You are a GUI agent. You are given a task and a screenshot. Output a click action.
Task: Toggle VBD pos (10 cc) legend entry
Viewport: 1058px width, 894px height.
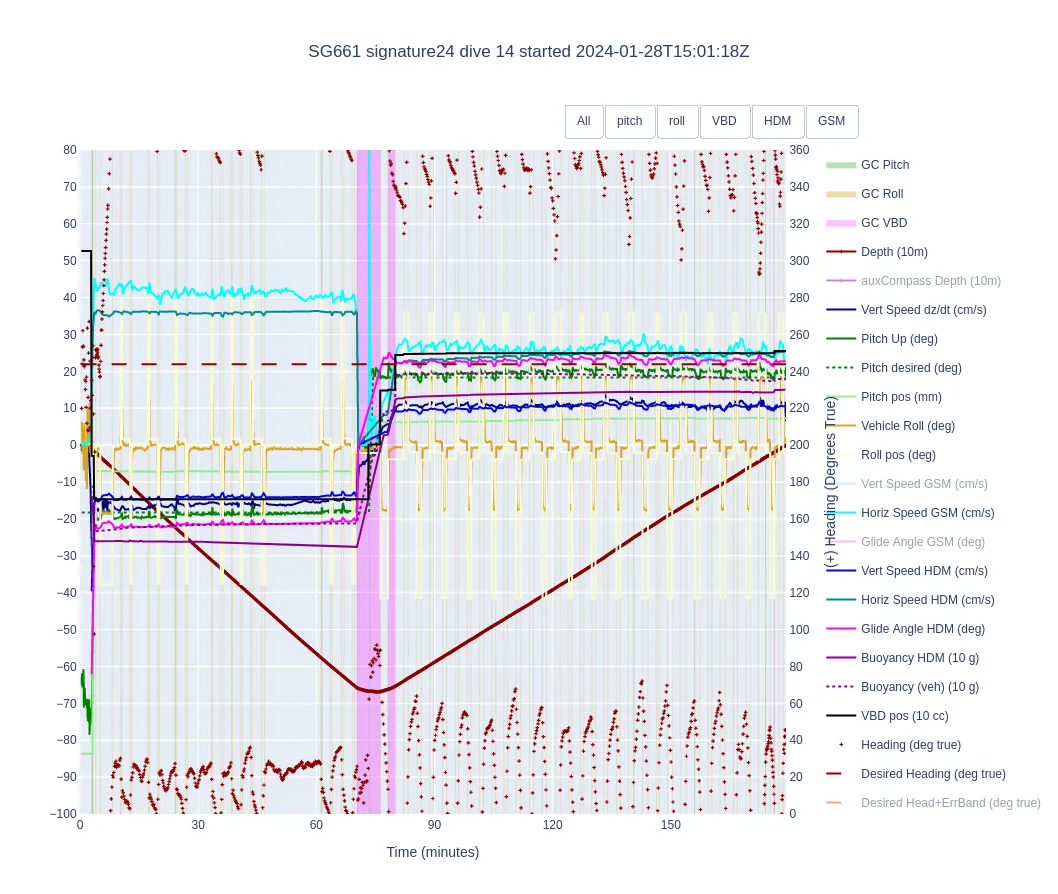coord(904,716)
